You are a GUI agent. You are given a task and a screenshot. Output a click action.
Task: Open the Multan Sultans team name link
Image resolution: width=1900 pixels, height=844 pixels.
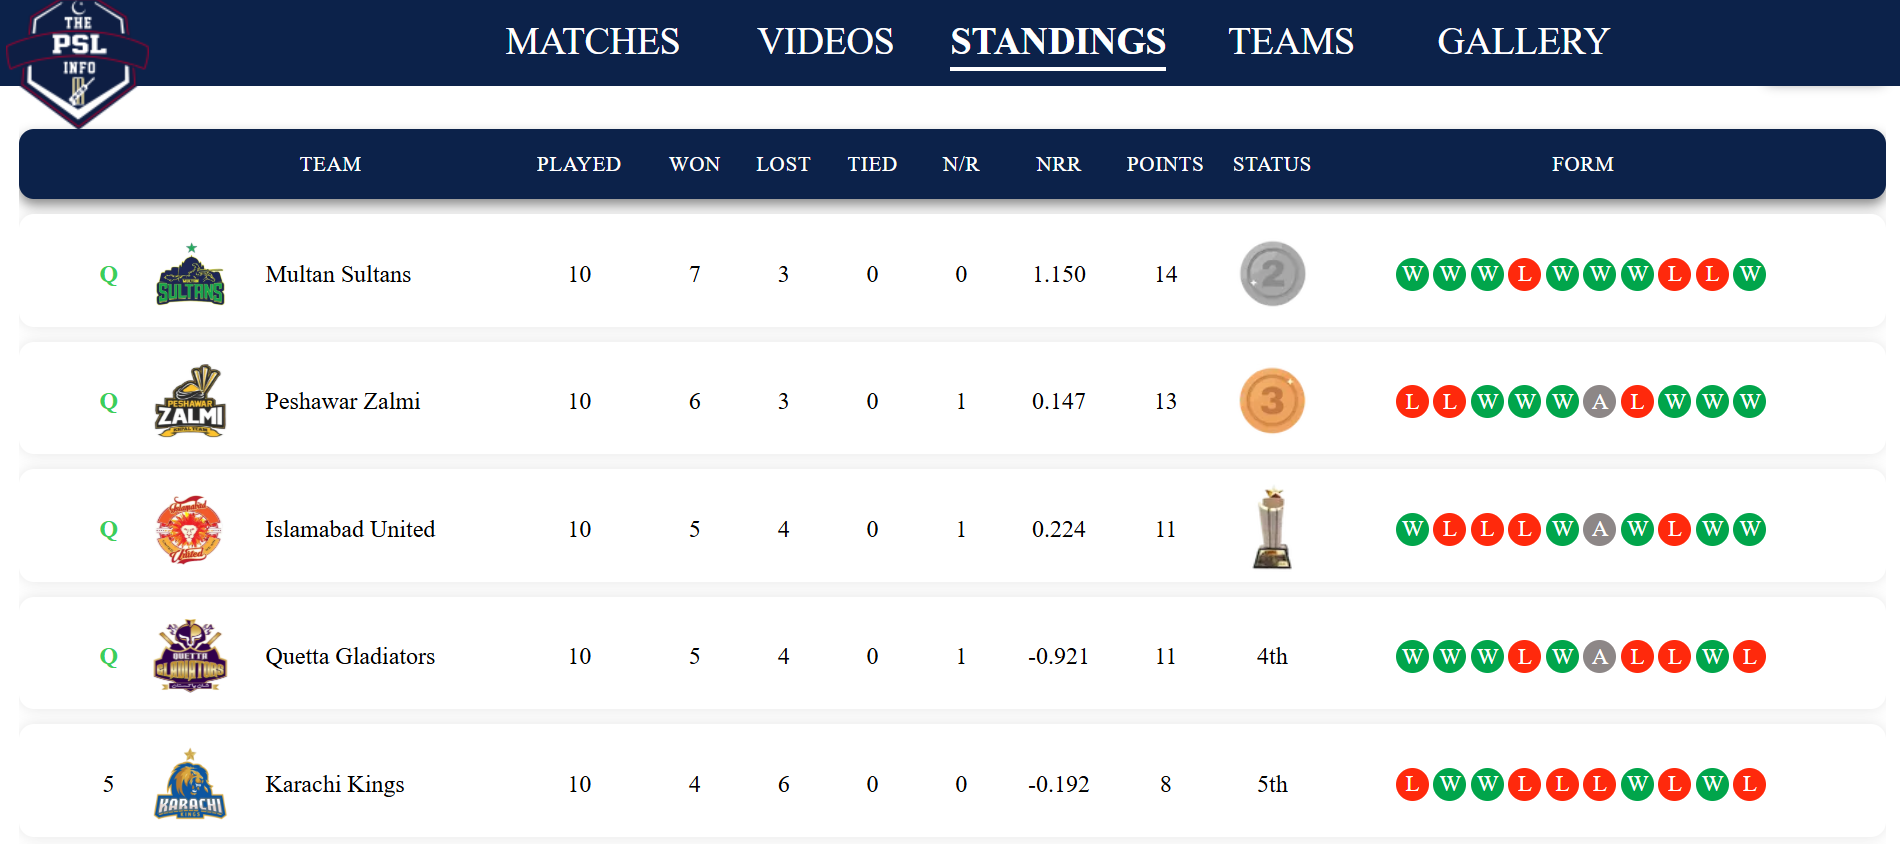338,275
